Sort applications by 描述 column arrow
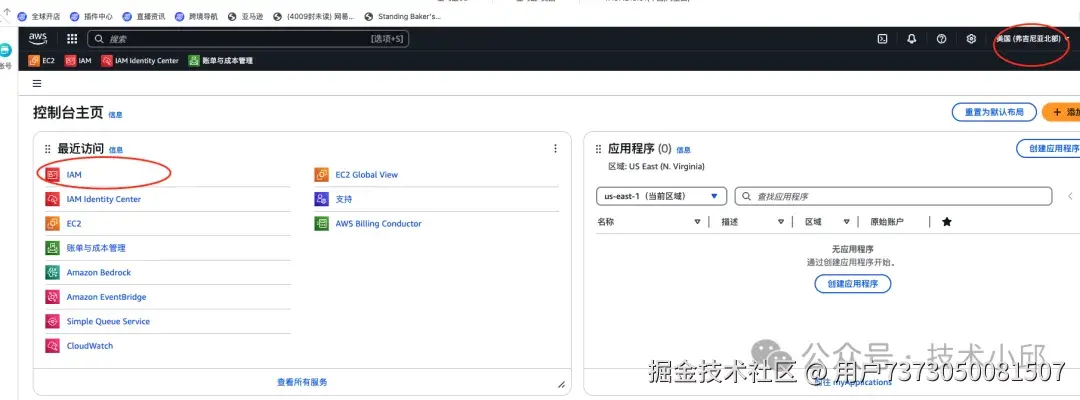 [780, 222]
